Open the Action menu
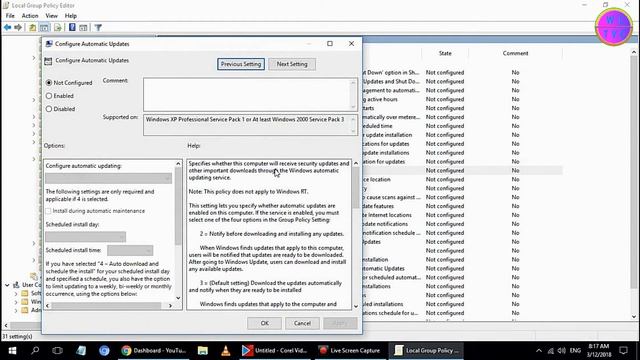640x360 pixels. coord(30,16)
